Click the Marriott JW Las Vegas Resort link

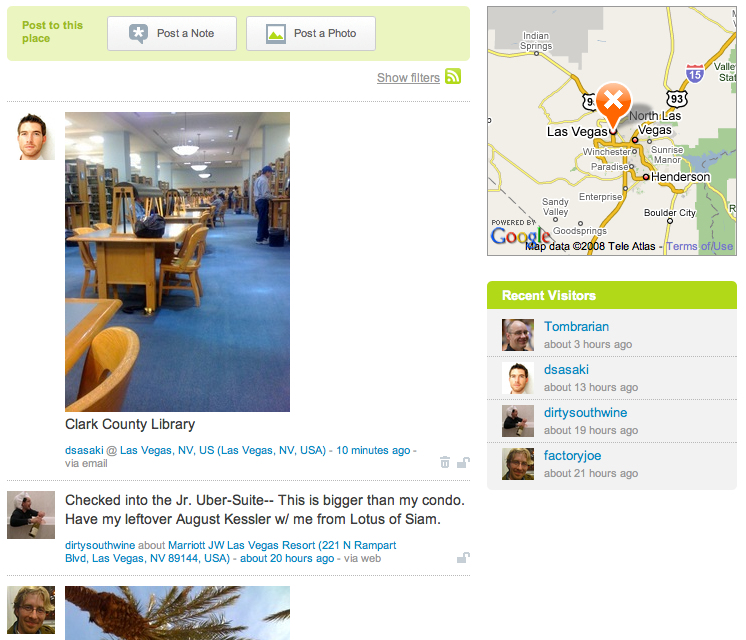click(x=231, y=551)
